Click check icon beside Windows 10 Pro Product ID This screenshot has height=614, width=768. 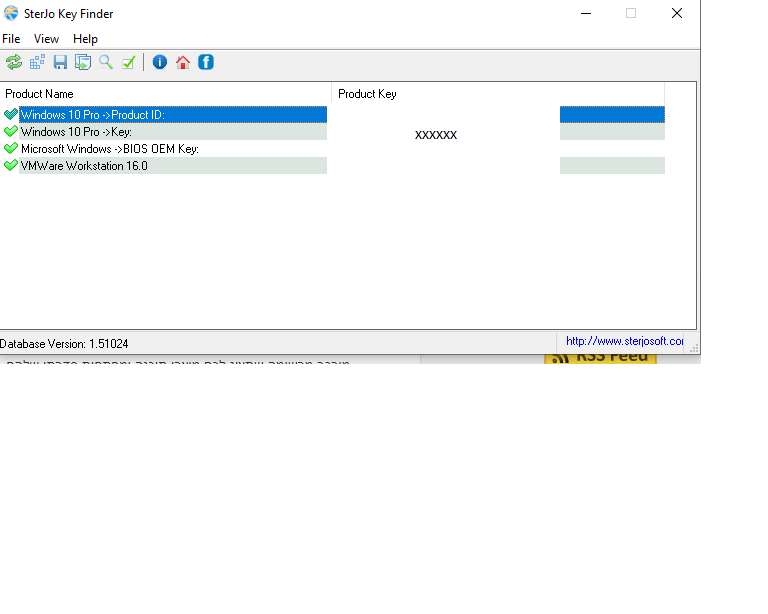(10, 115)
